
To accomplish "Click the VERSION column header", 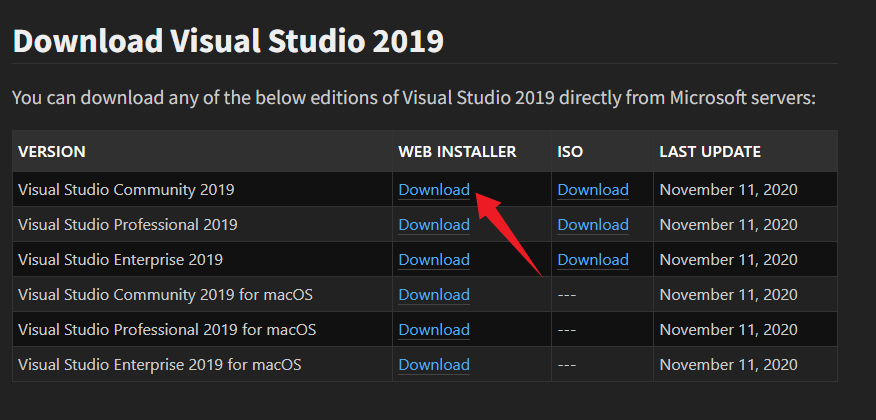I will [x=52, y=152].
